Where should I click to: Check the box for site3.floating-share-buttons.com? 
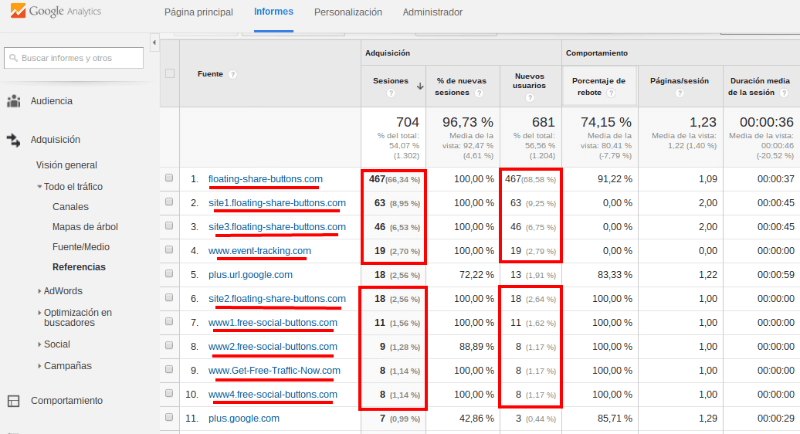pos(169,226)
